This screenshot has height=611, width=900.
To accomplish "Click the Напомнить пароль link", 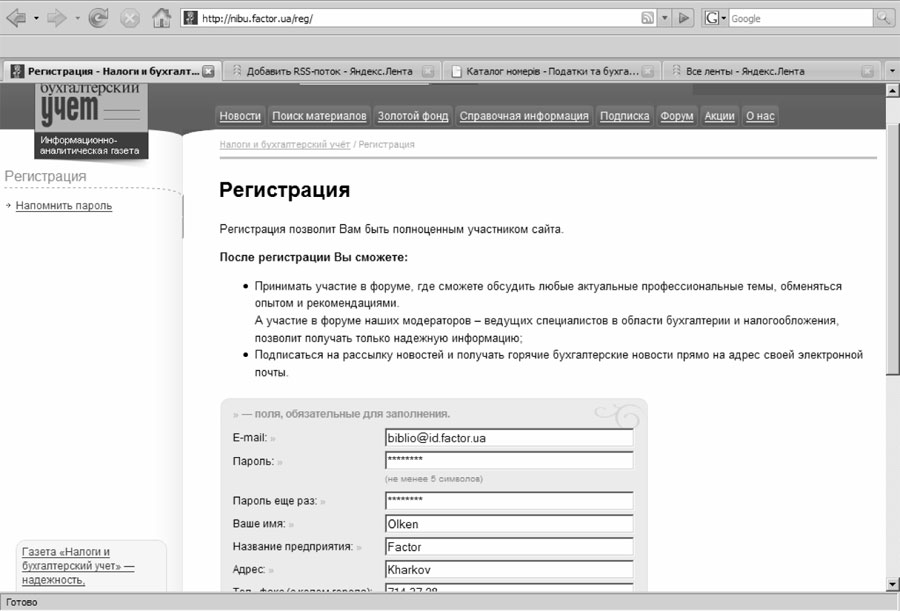I will click(x=64, y=206).
